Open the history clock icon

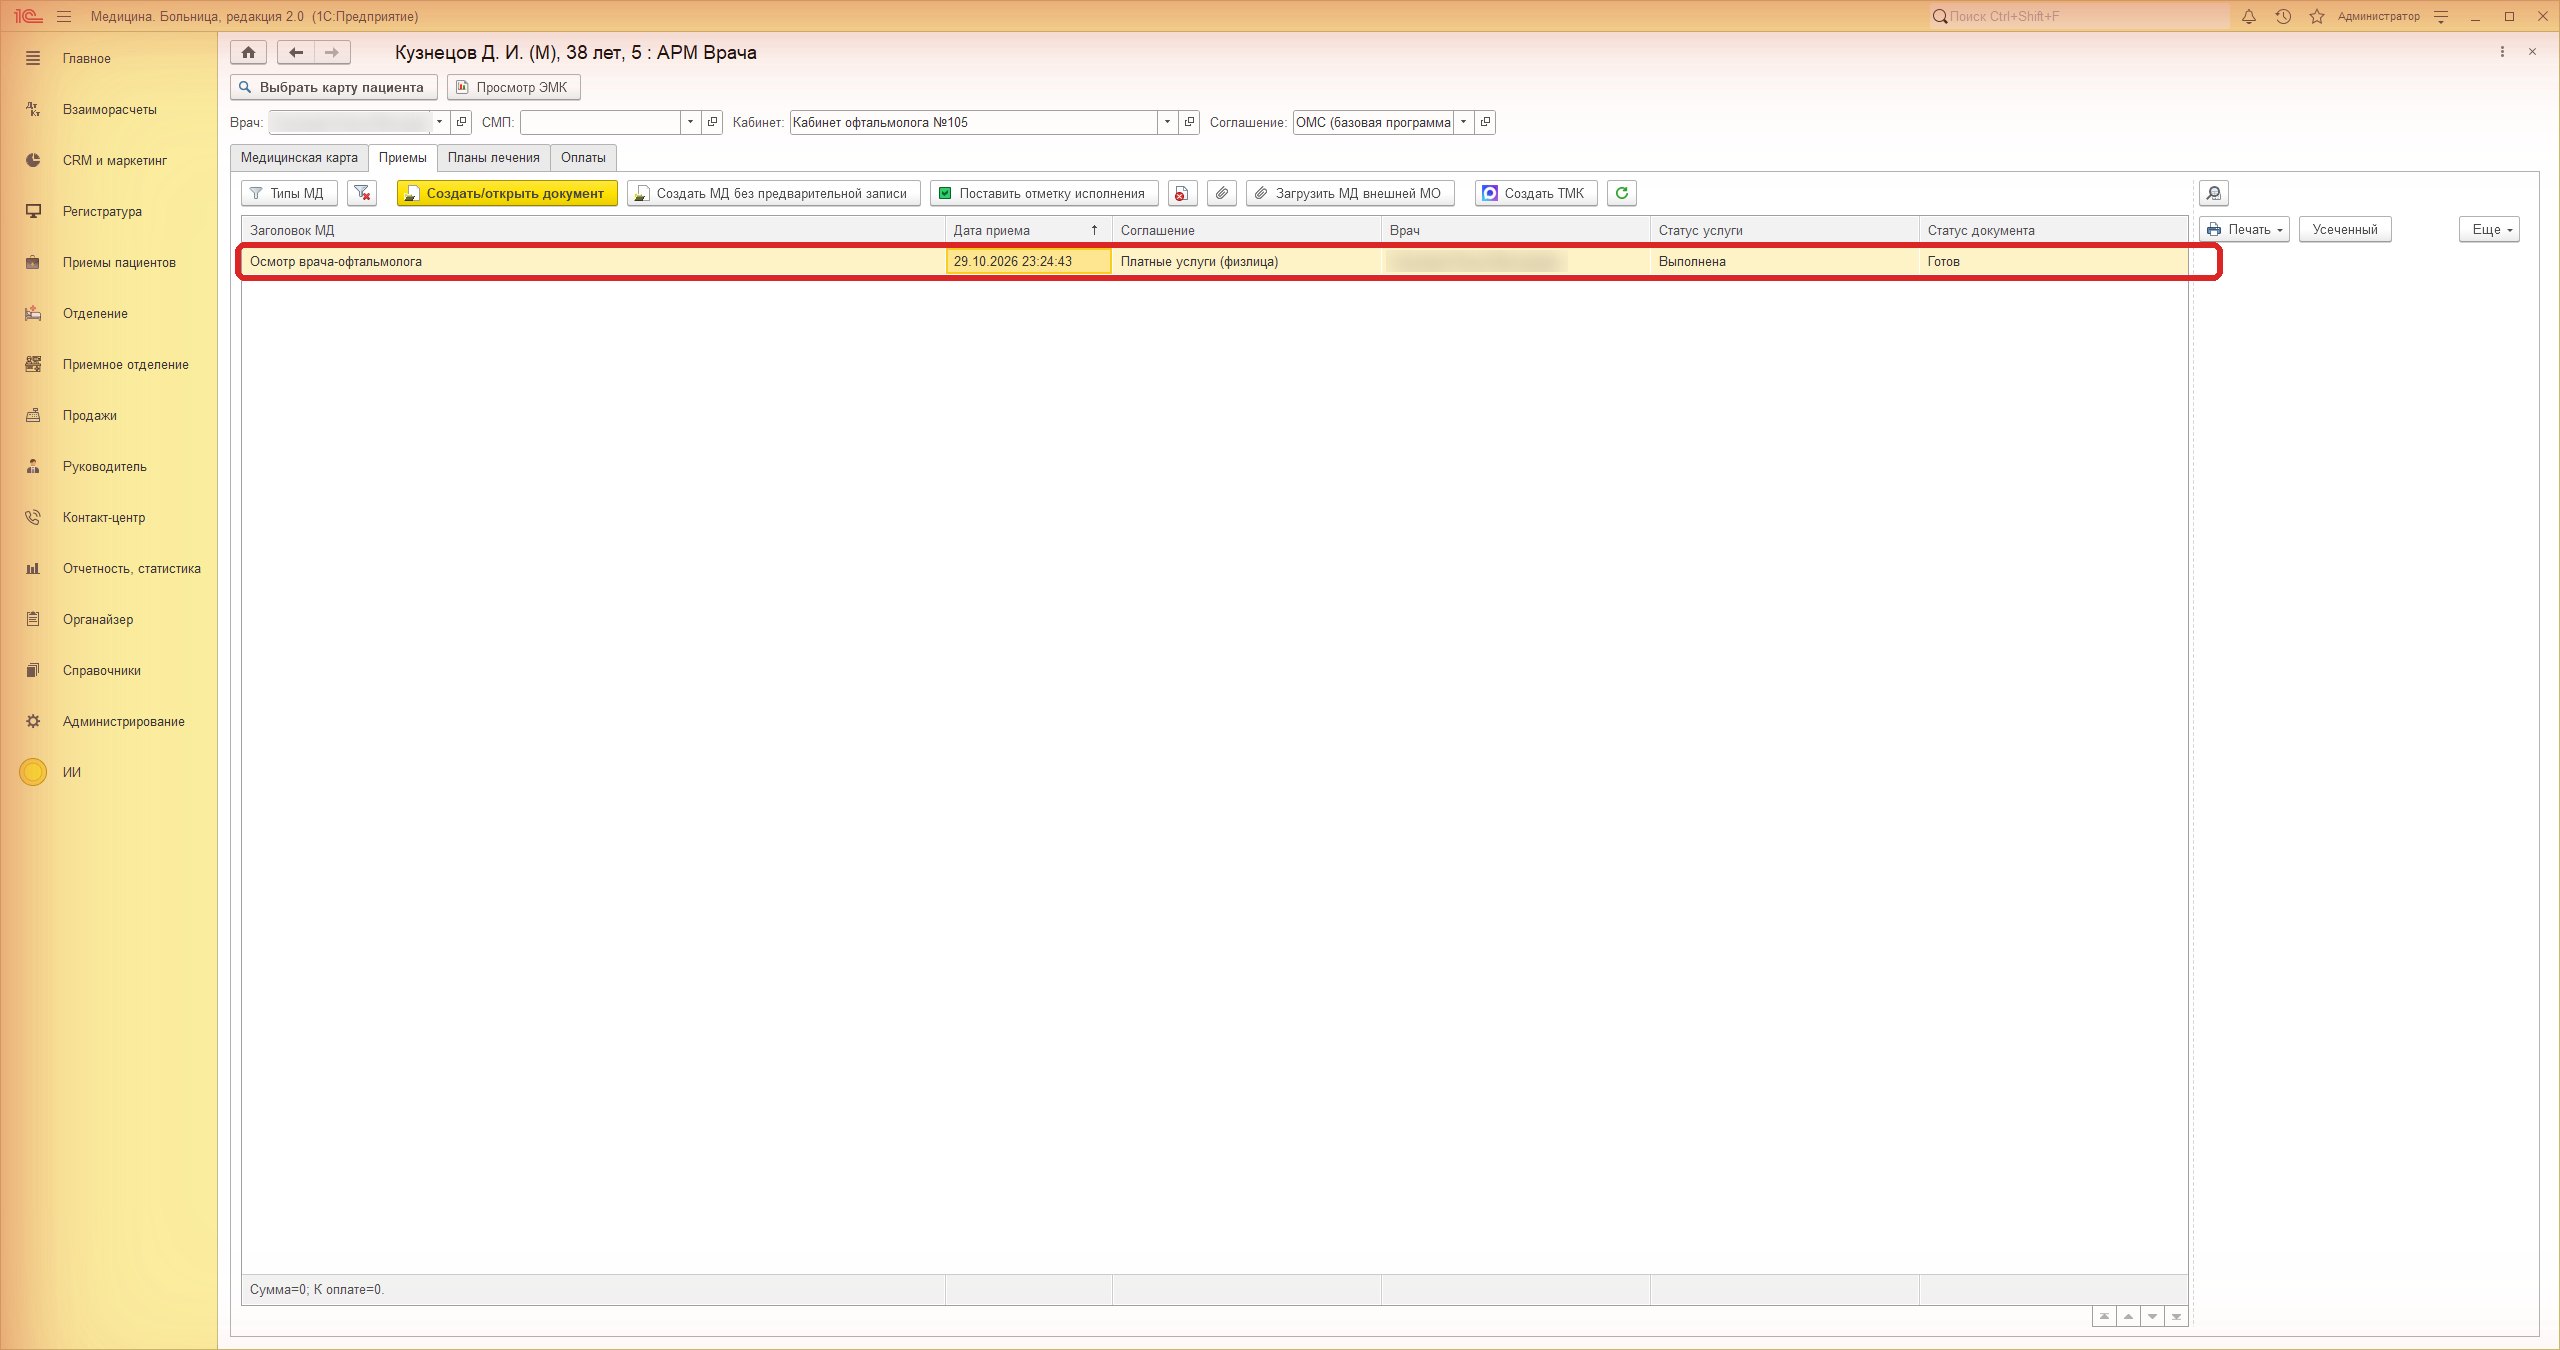click(x=2283, y=16)
